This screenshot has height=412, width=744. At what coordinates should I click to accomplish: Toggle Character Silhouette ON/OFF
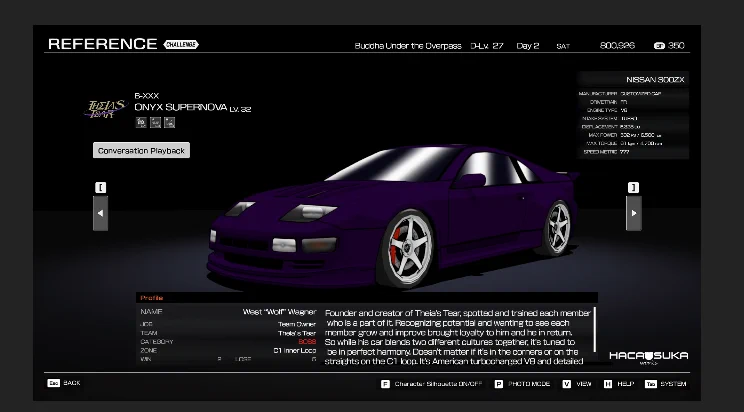click(438, 384)
